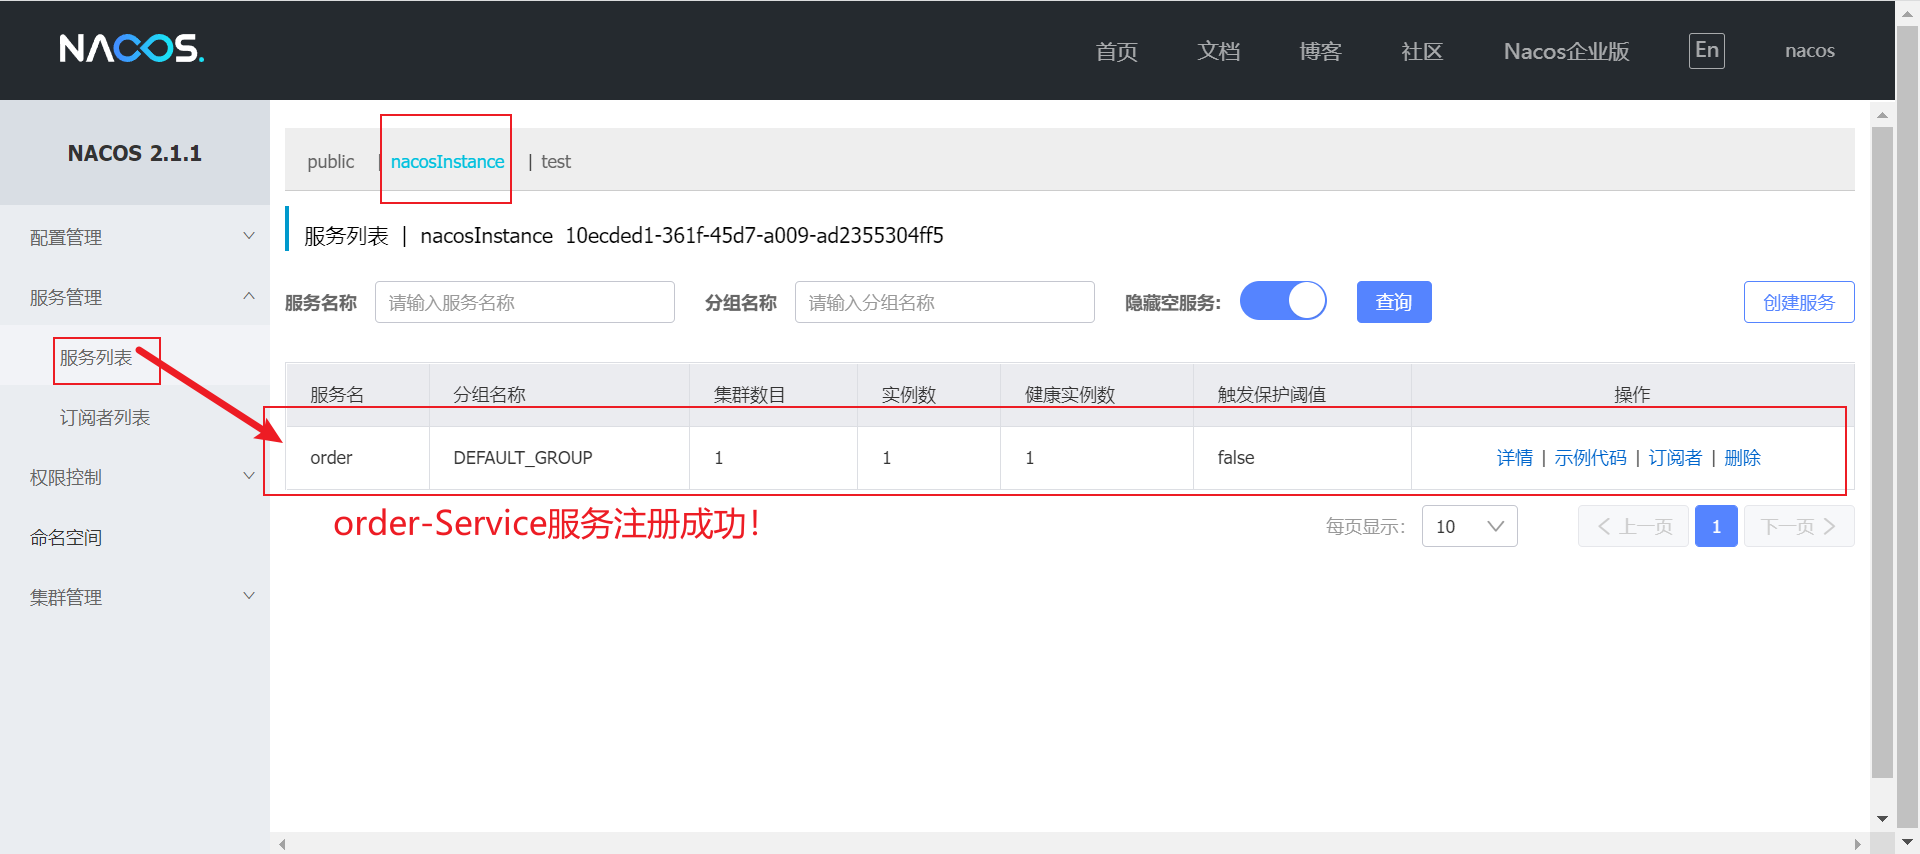The image size is (1920, 854).
Task: Open 详情 for the order service
Action: coord(1514,457)
